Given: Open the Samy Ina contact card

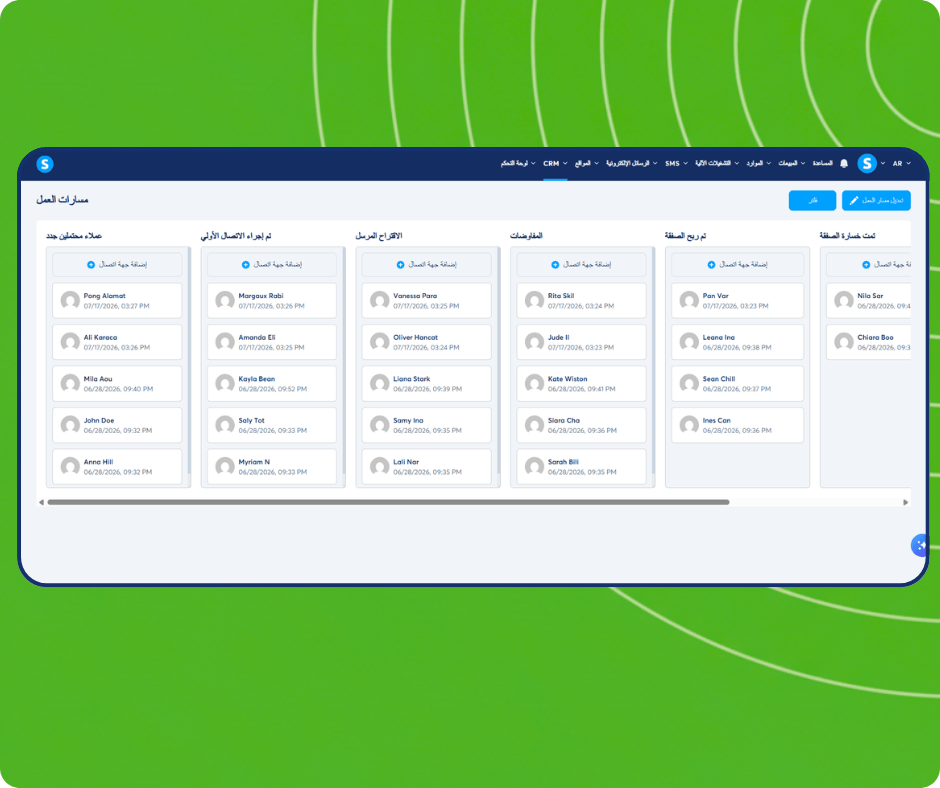Looking at the screenshot, I should [426, 425].
